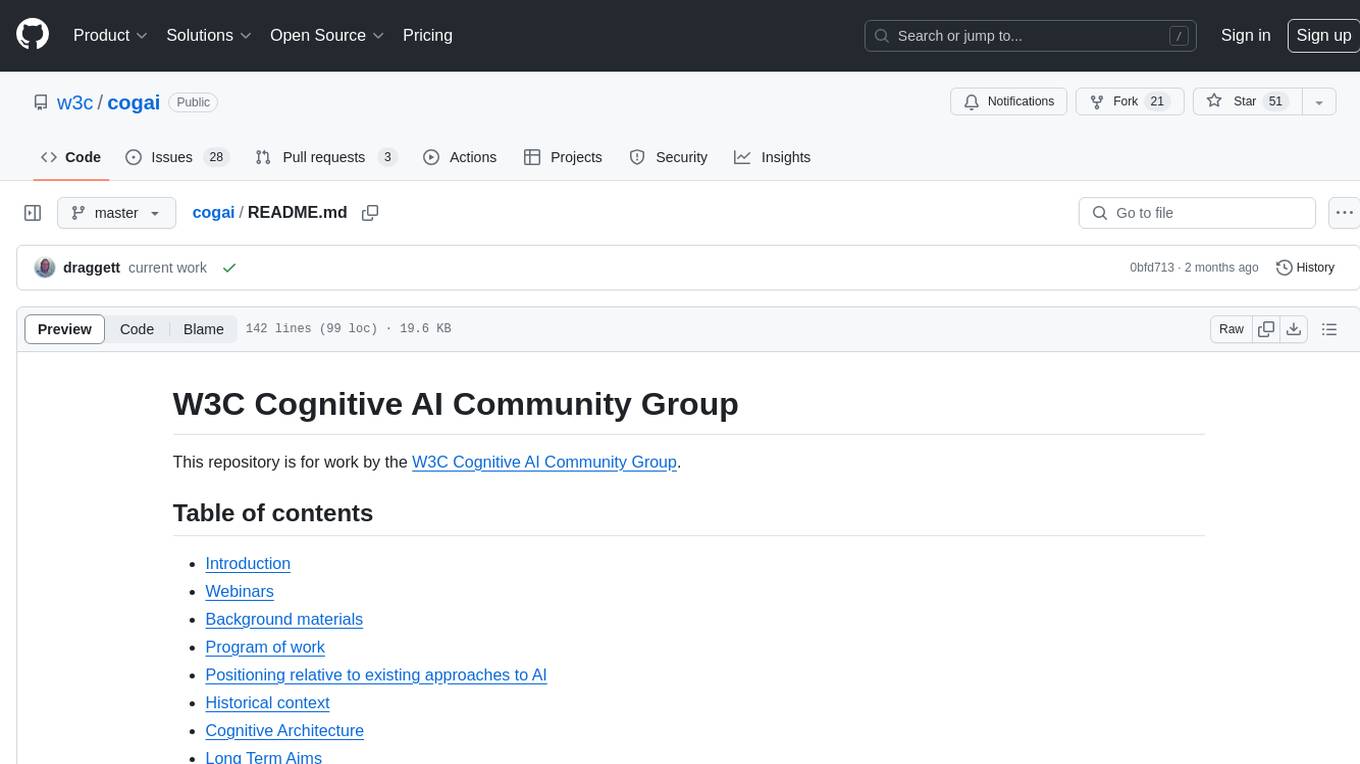Switch to Code view
1360x764 pixels.
(x=137, y=329)
